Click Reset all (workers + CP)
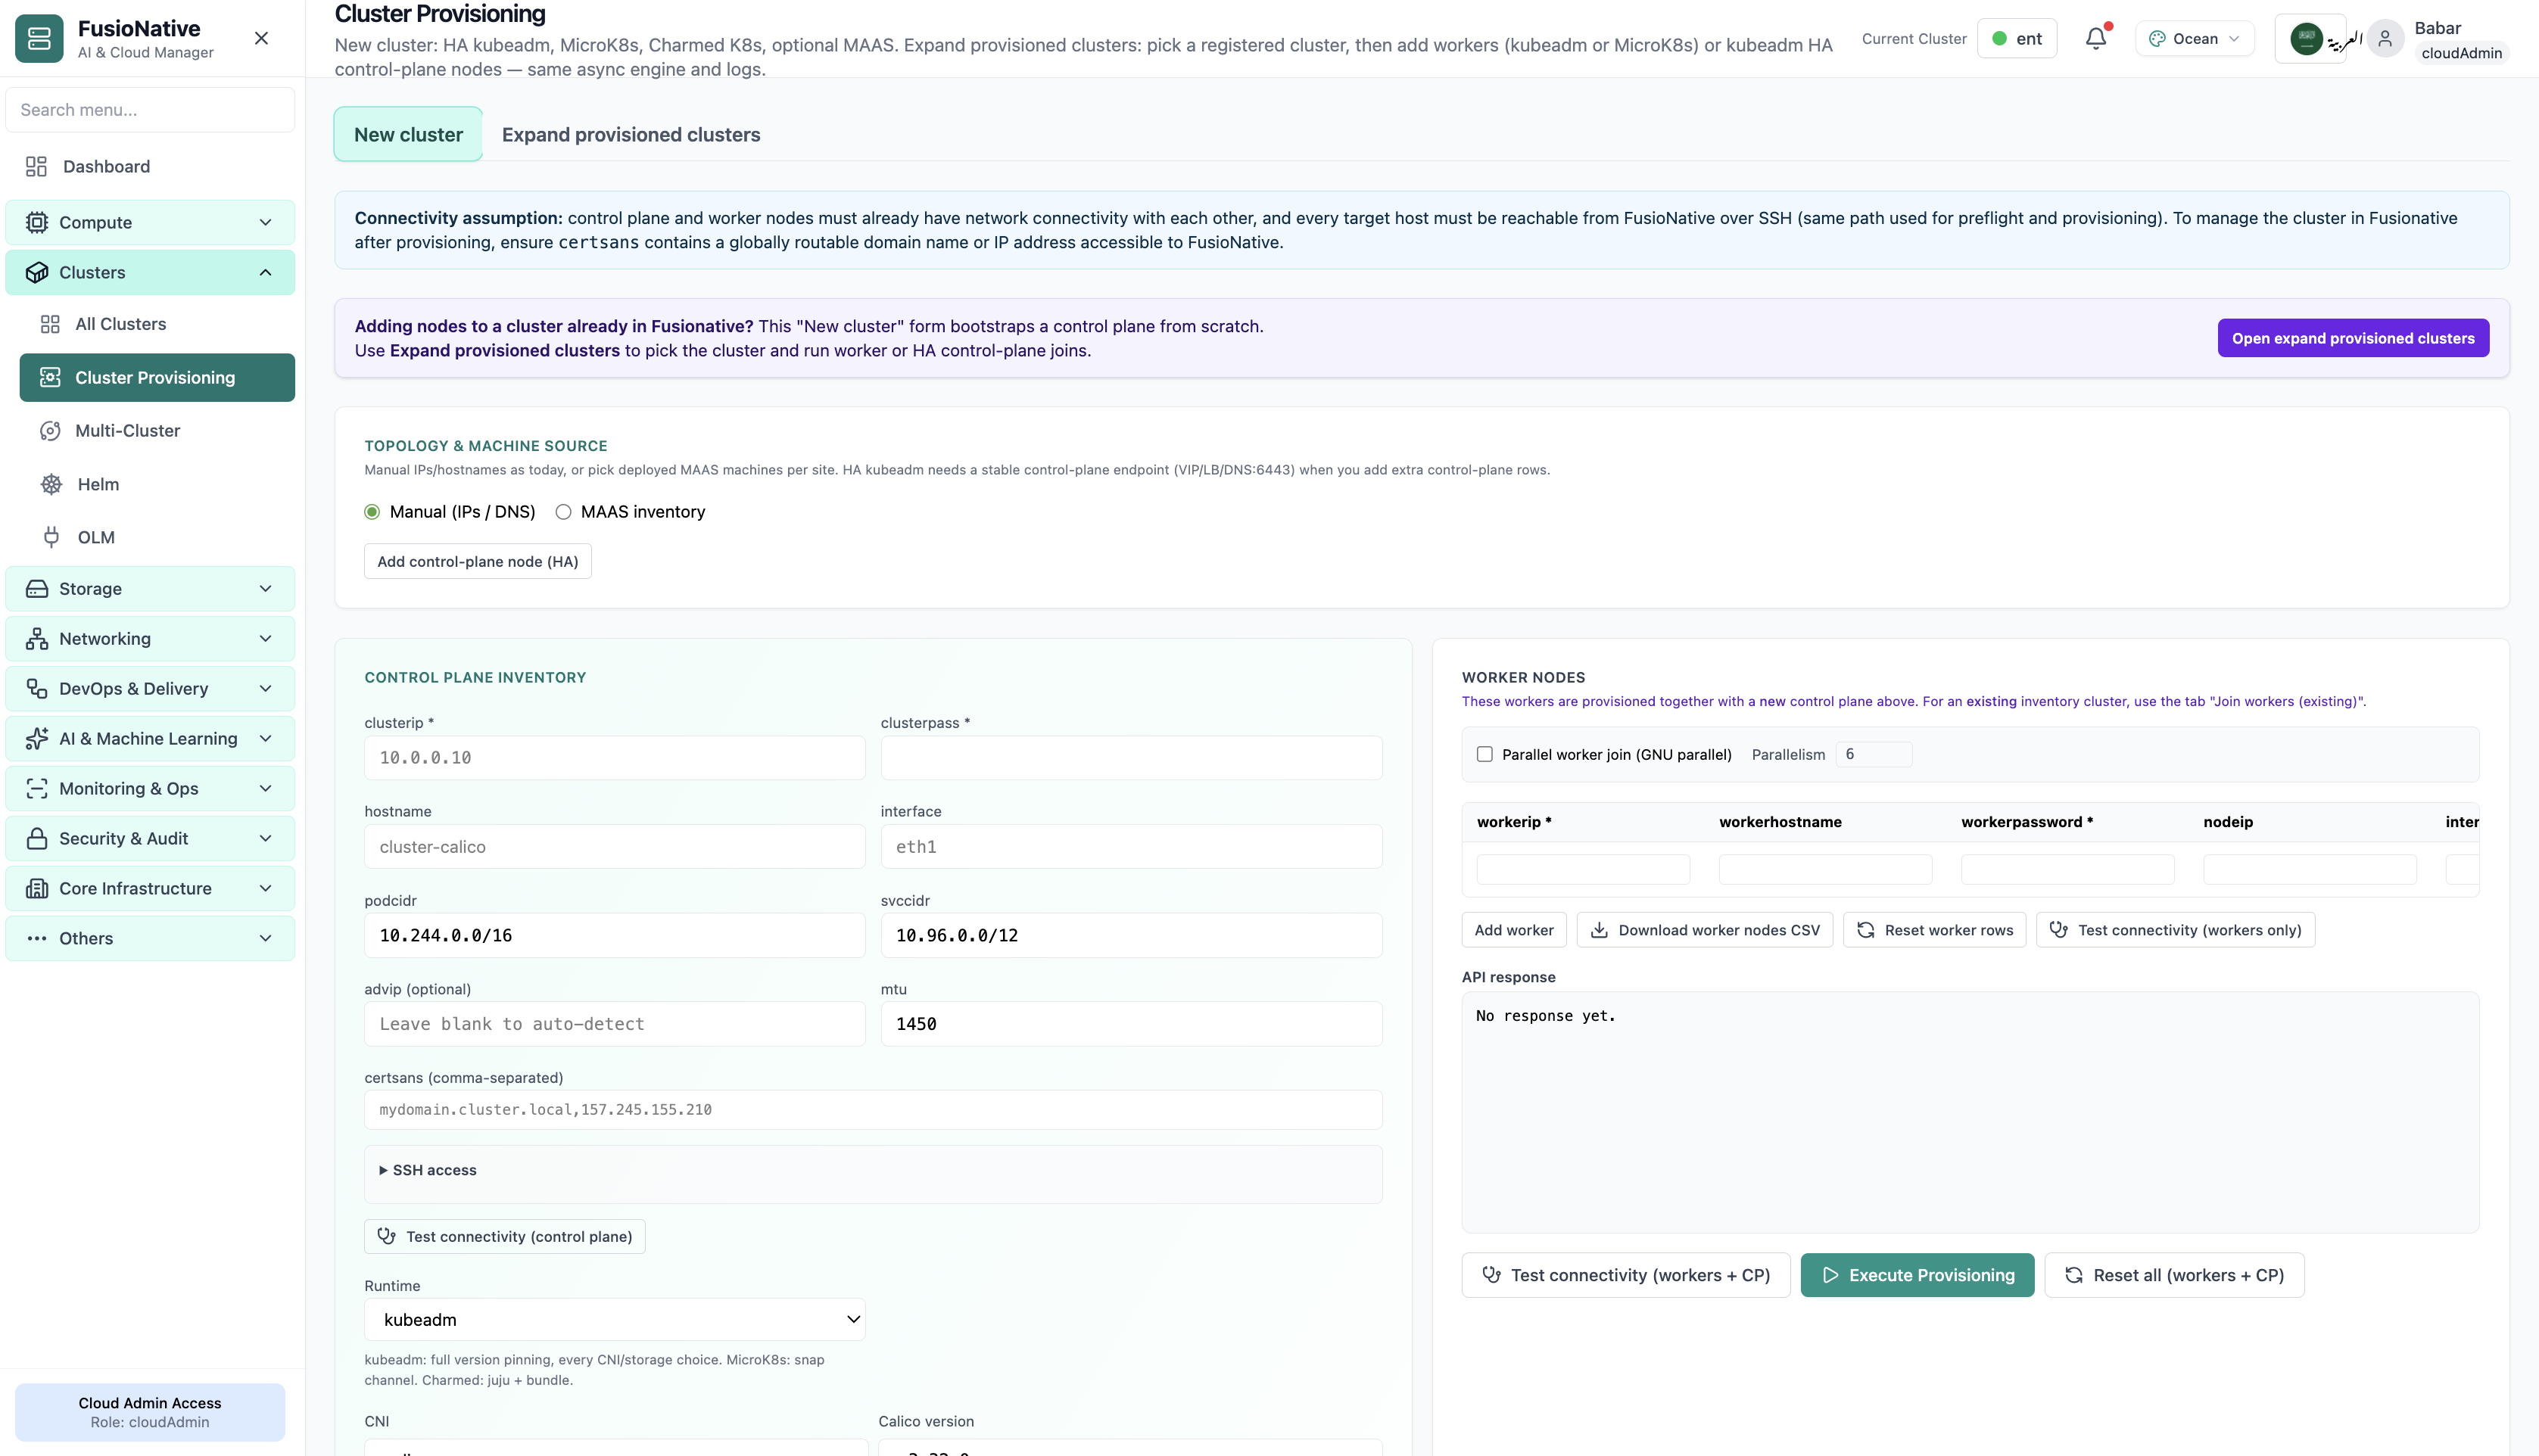The width and height of the screenshot is (2539, 1456). (x=2175, y=1275)
